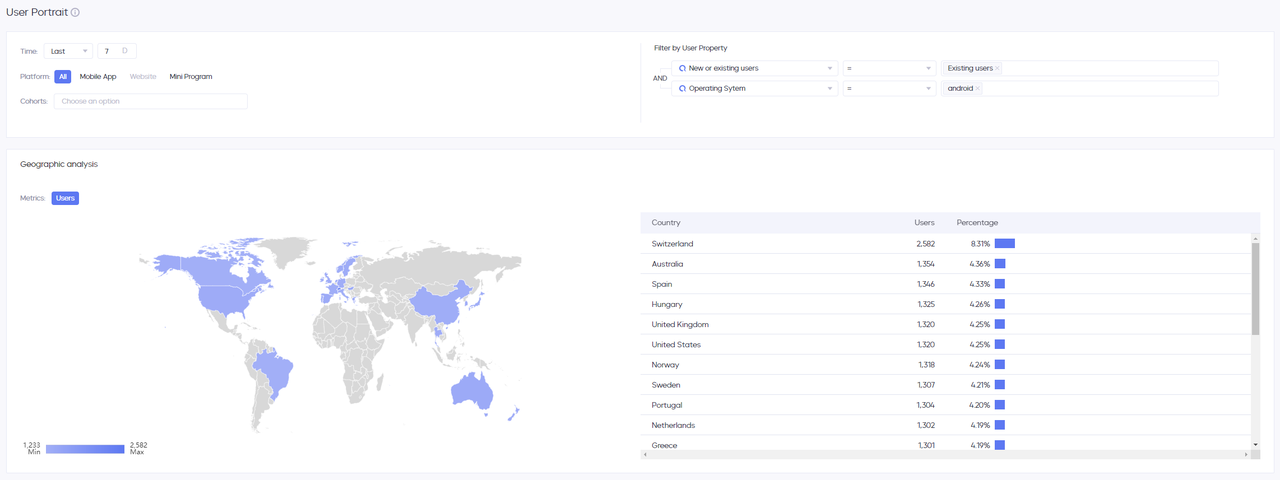
Task: Click the search icon in 'Operating Sytem' field
Action: tap(683, 88)
